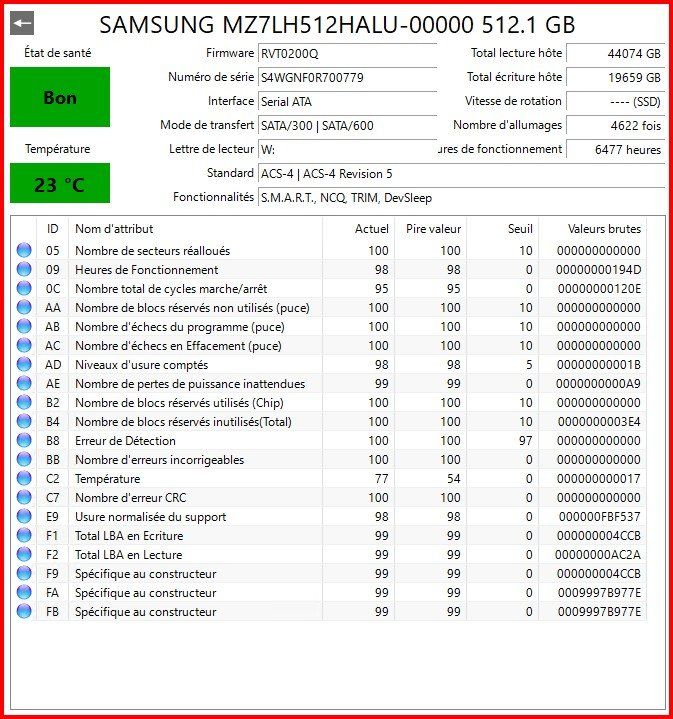
Task: Click status orb for attribute AE
Action: pos(24,383)
